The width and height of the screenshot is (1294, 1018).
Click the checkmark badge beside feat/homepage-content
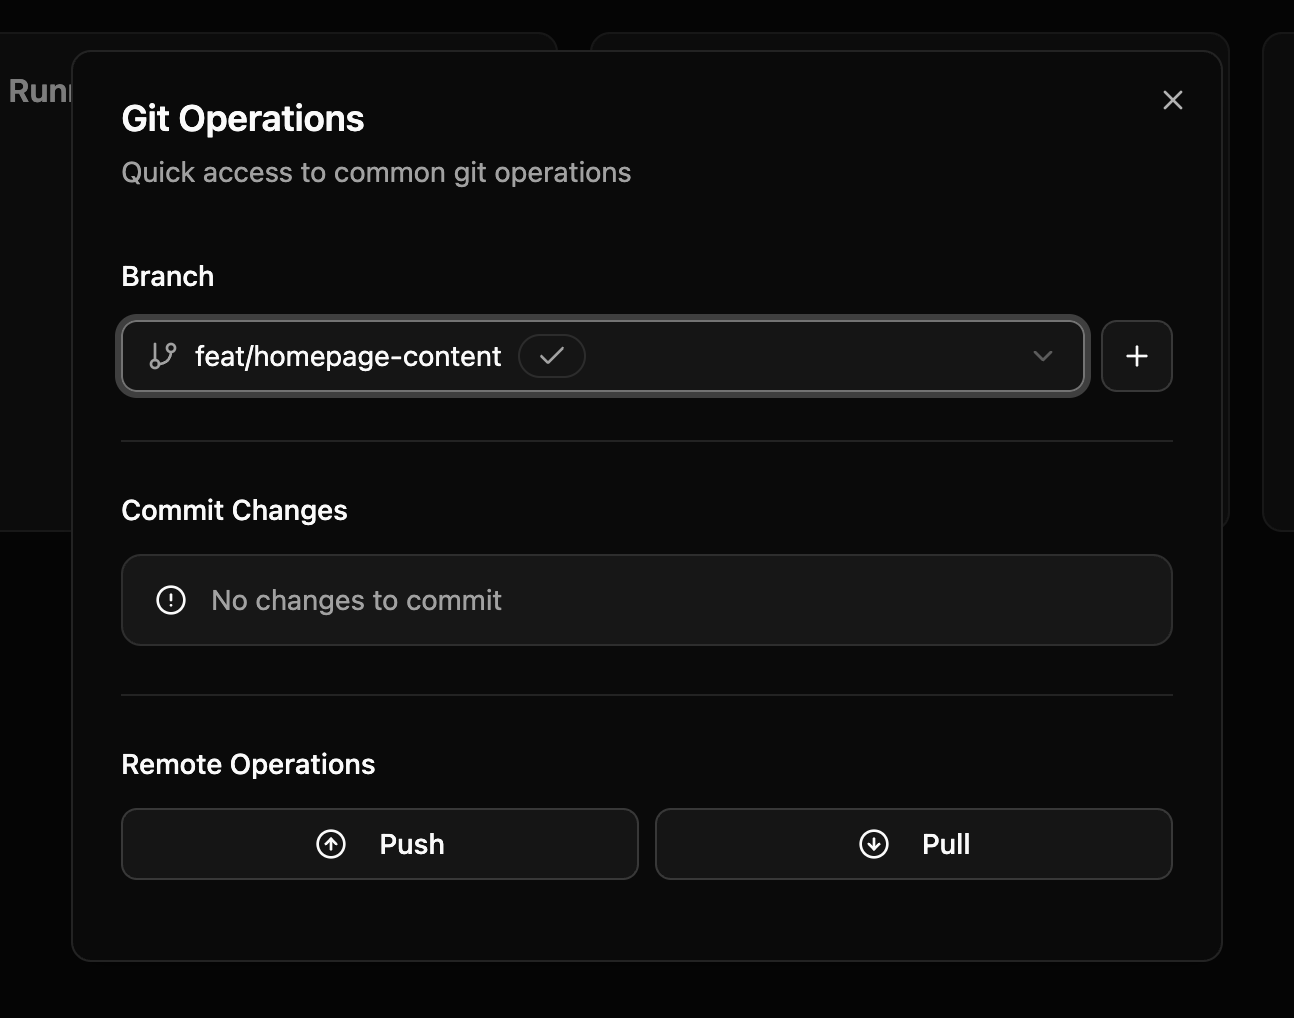point(551,356)
